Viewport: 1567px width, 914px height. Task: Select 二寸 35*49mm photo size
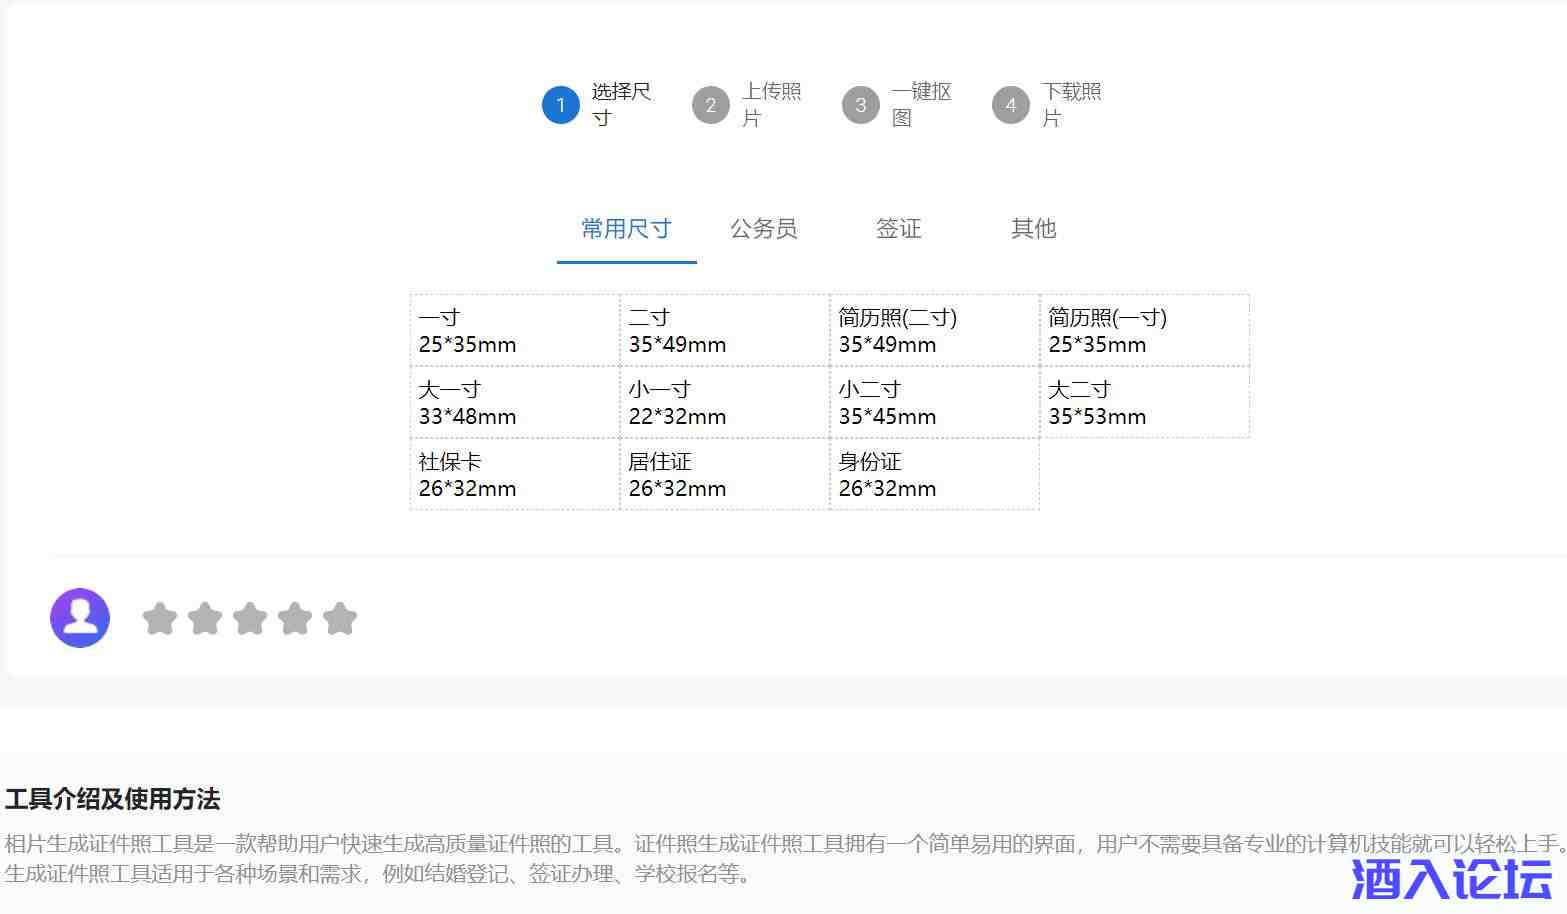click(725, 331)
